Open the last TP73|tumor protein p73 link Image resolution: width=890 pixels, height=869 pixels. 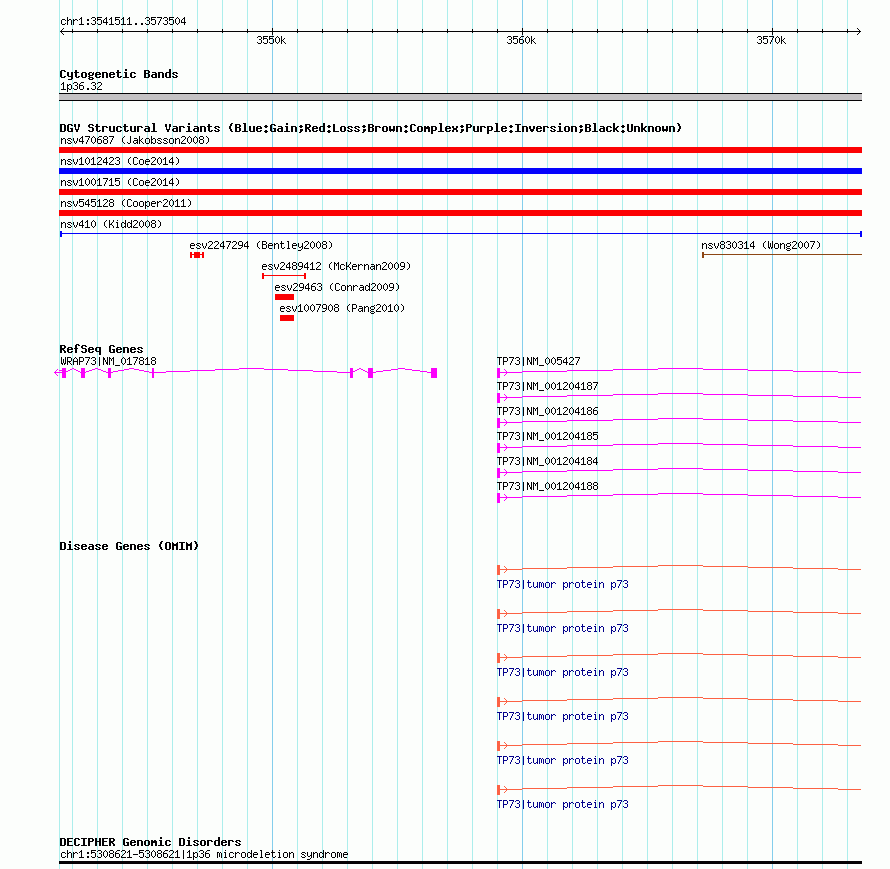tap(562, 804)
